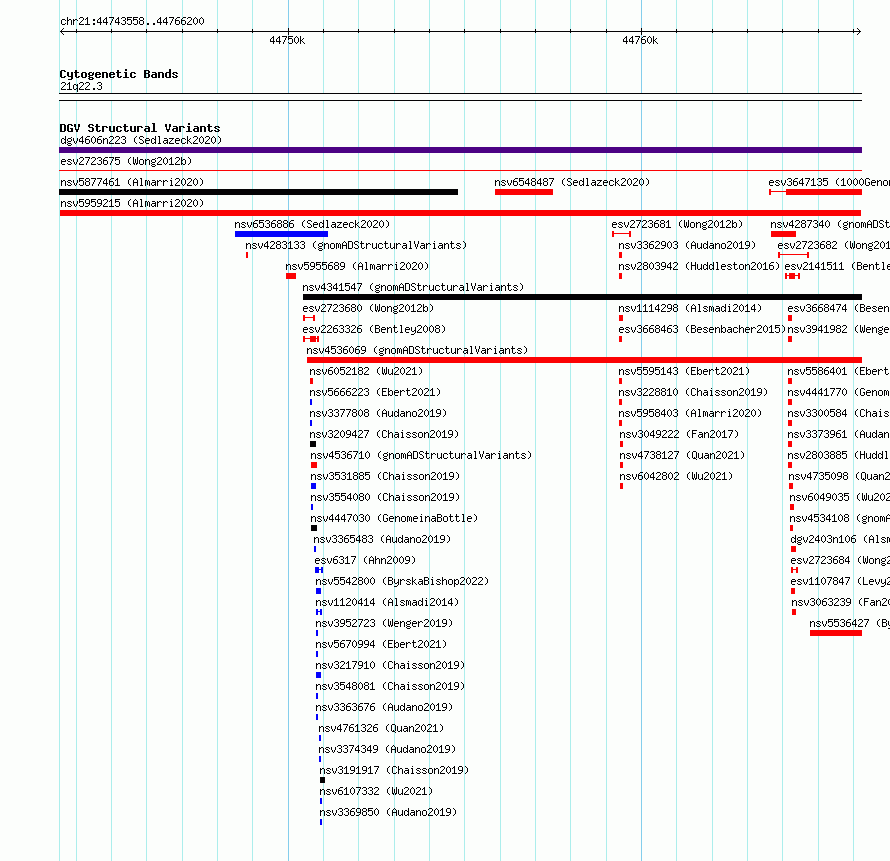Screen dimensions: 890x861
Task: Select esv2723680 (Wong2012b) label
Action: tap(368, 308)
